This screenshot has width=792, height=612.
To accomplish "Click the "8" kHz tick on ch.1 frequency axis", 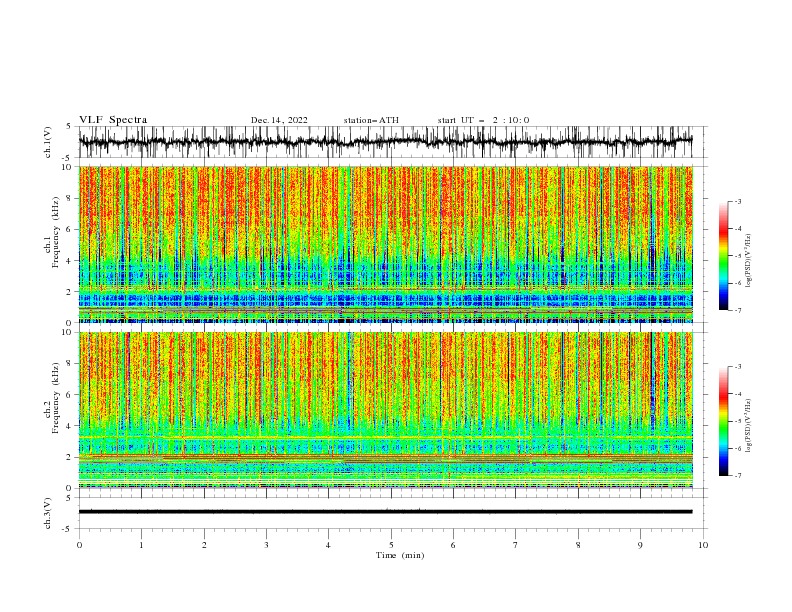I will point(70,198).
